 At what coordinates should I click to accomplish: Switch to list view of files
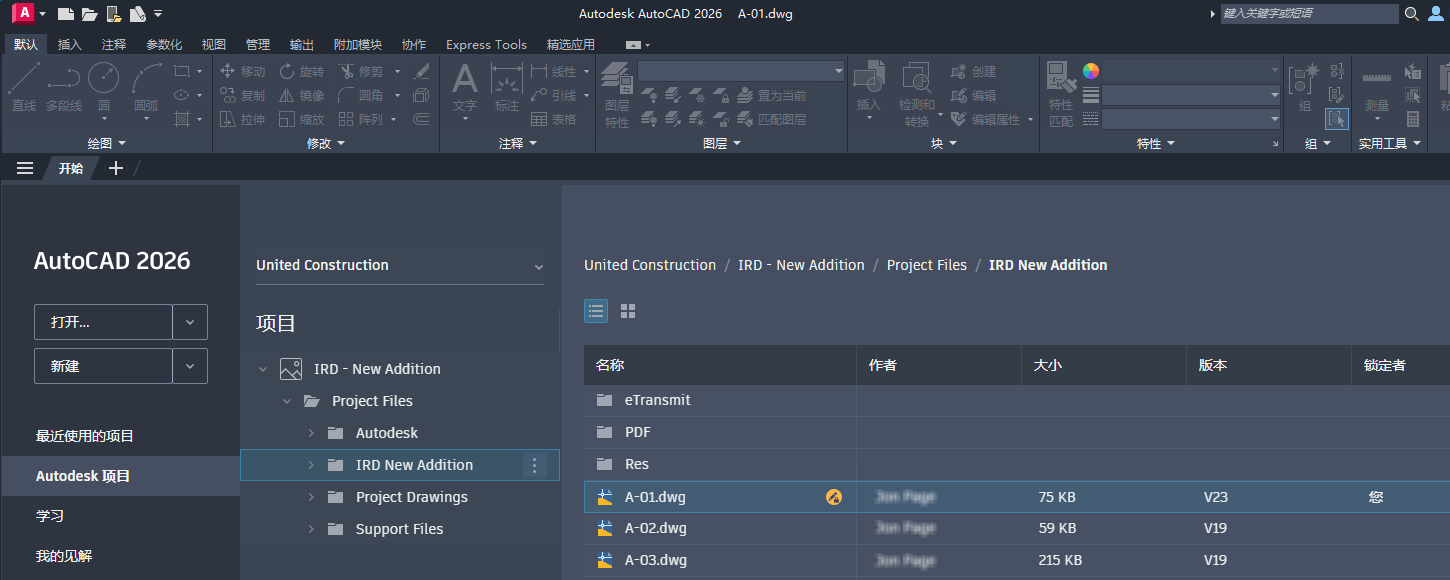pos(596,311)
